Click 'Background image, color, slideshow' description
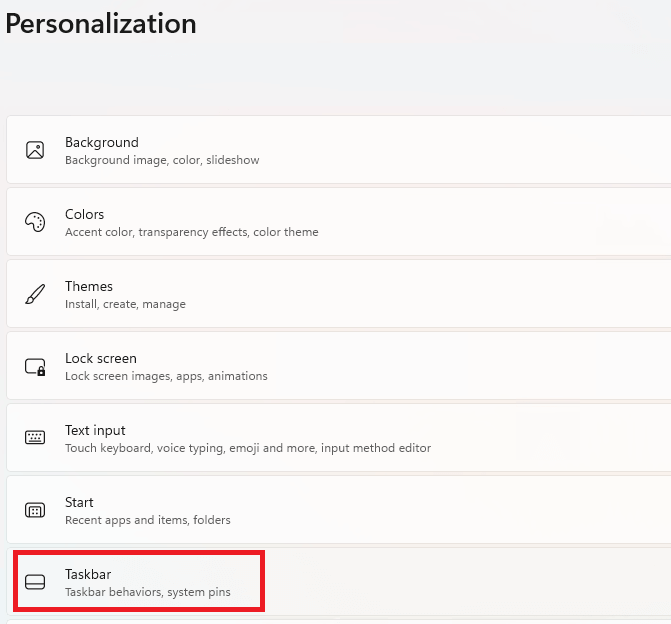Screen dimensions: 671x624 pyautogui.click(x=162, y=160)
